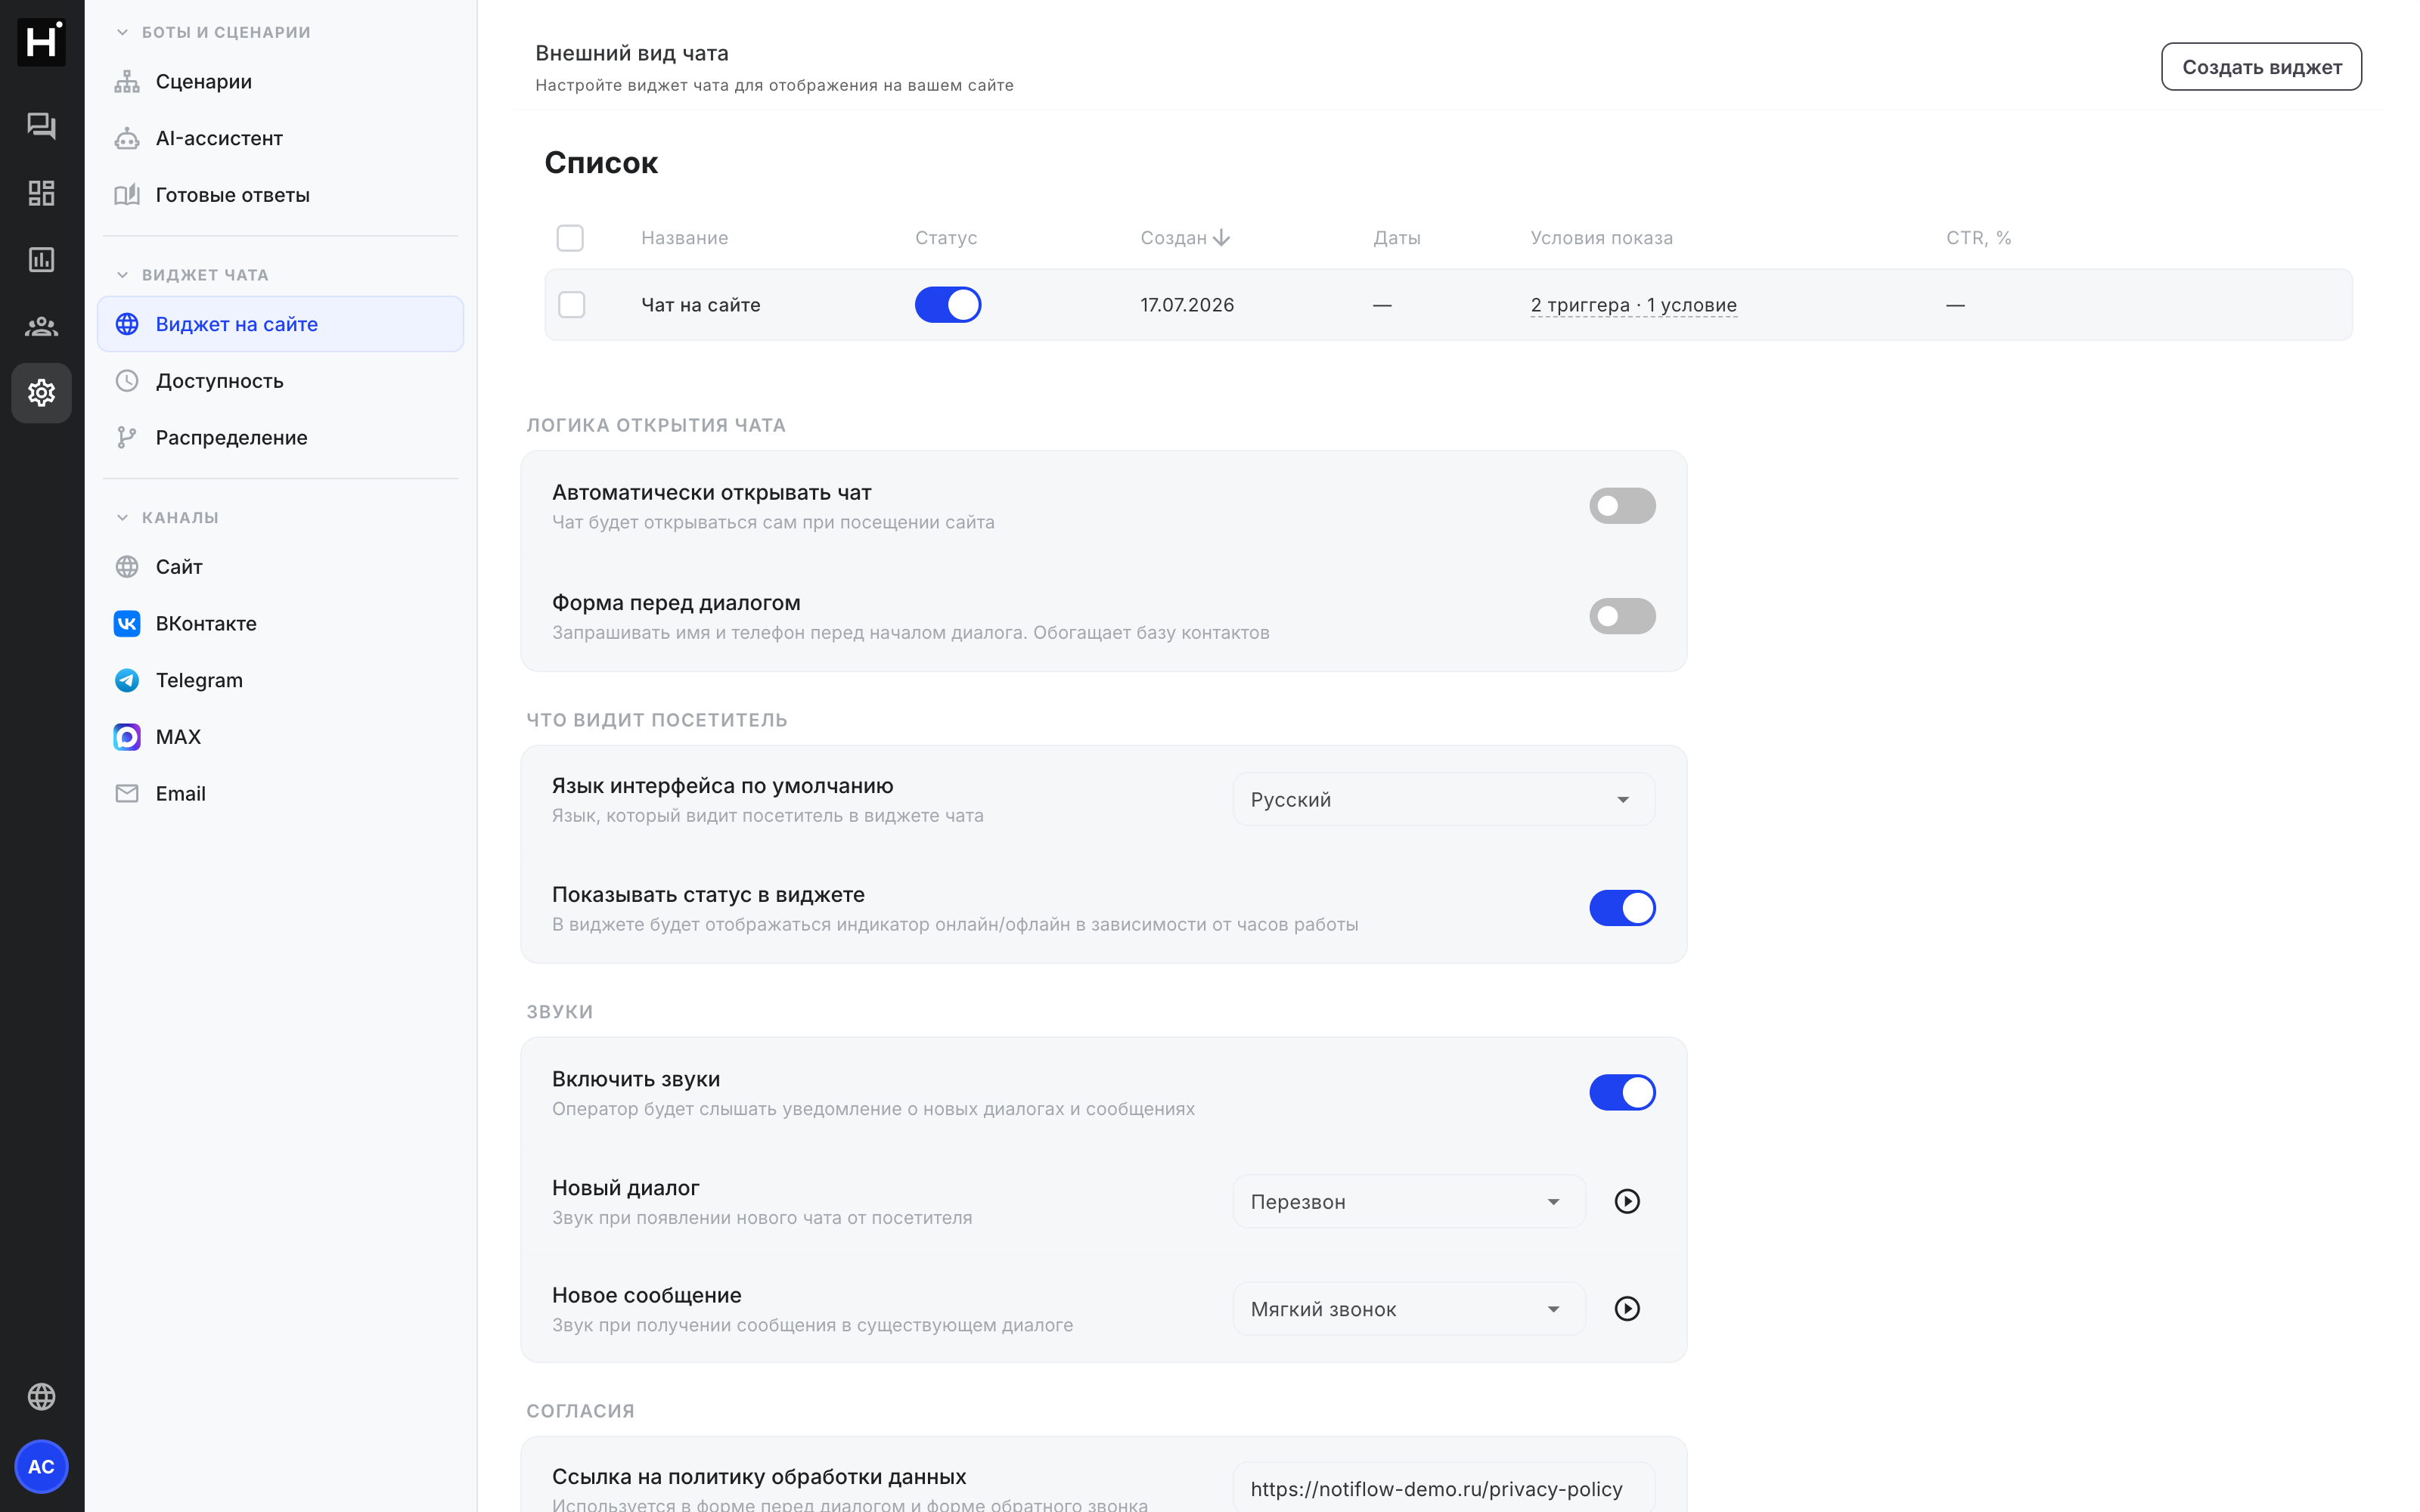Open the dashboard grid icon
The width and height of the screenshot is (2420, 1512).
[x=41, y=193]
